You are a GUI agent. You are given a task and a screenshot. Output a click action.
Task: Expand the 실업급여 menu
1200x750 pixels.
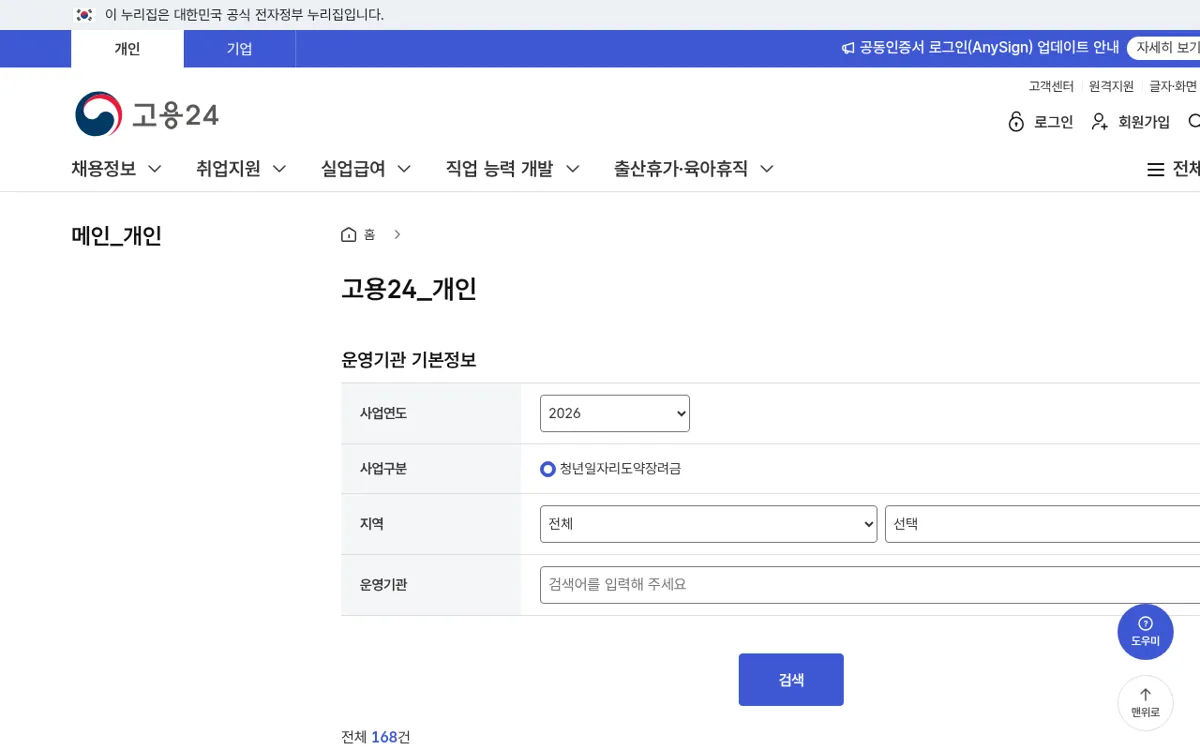point(366,169)
